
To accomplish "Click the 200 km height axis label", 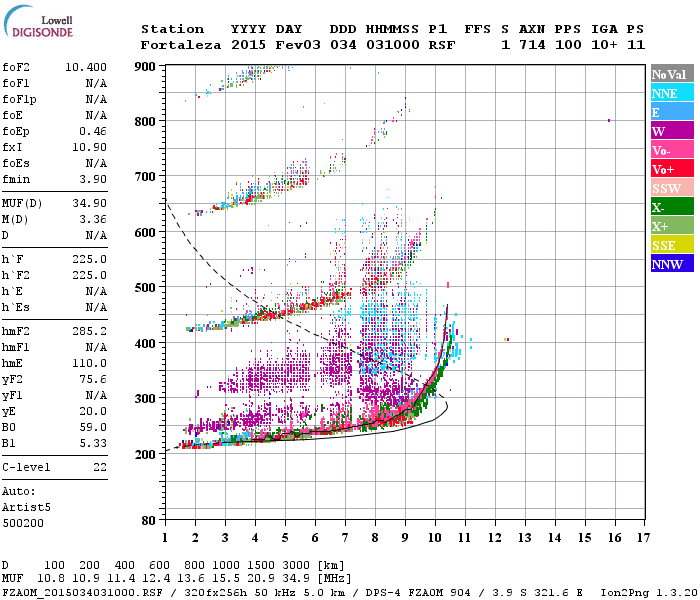I will [145, 454].
